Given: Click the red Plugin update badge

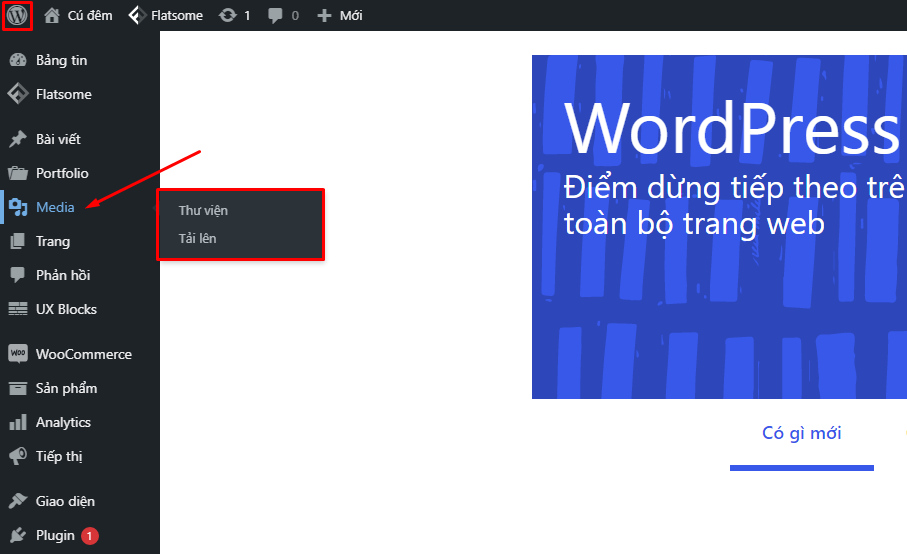Looking at the screenshot, I should [x=90, y=536].
